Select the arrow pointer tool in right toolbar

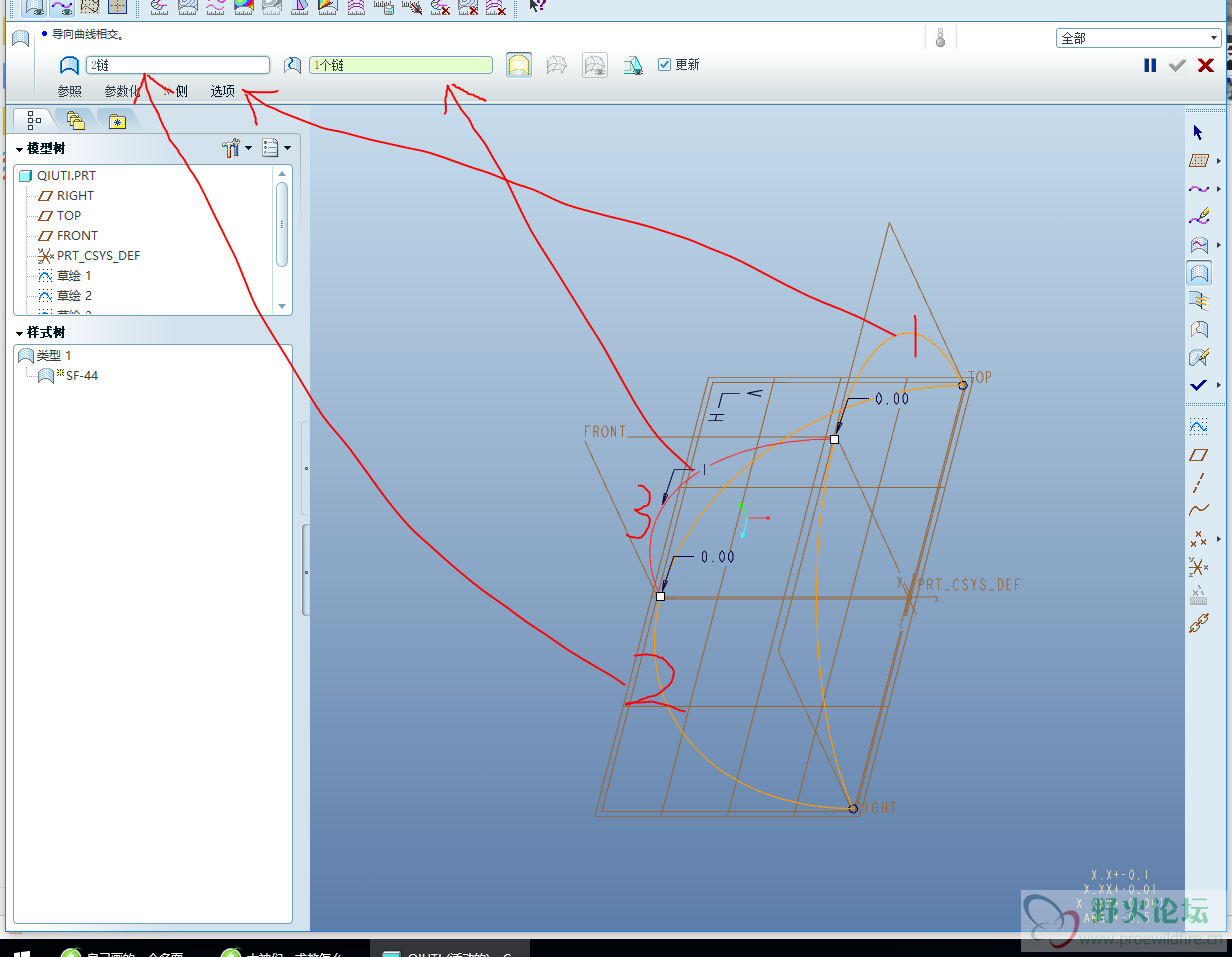pos(1198,132)
